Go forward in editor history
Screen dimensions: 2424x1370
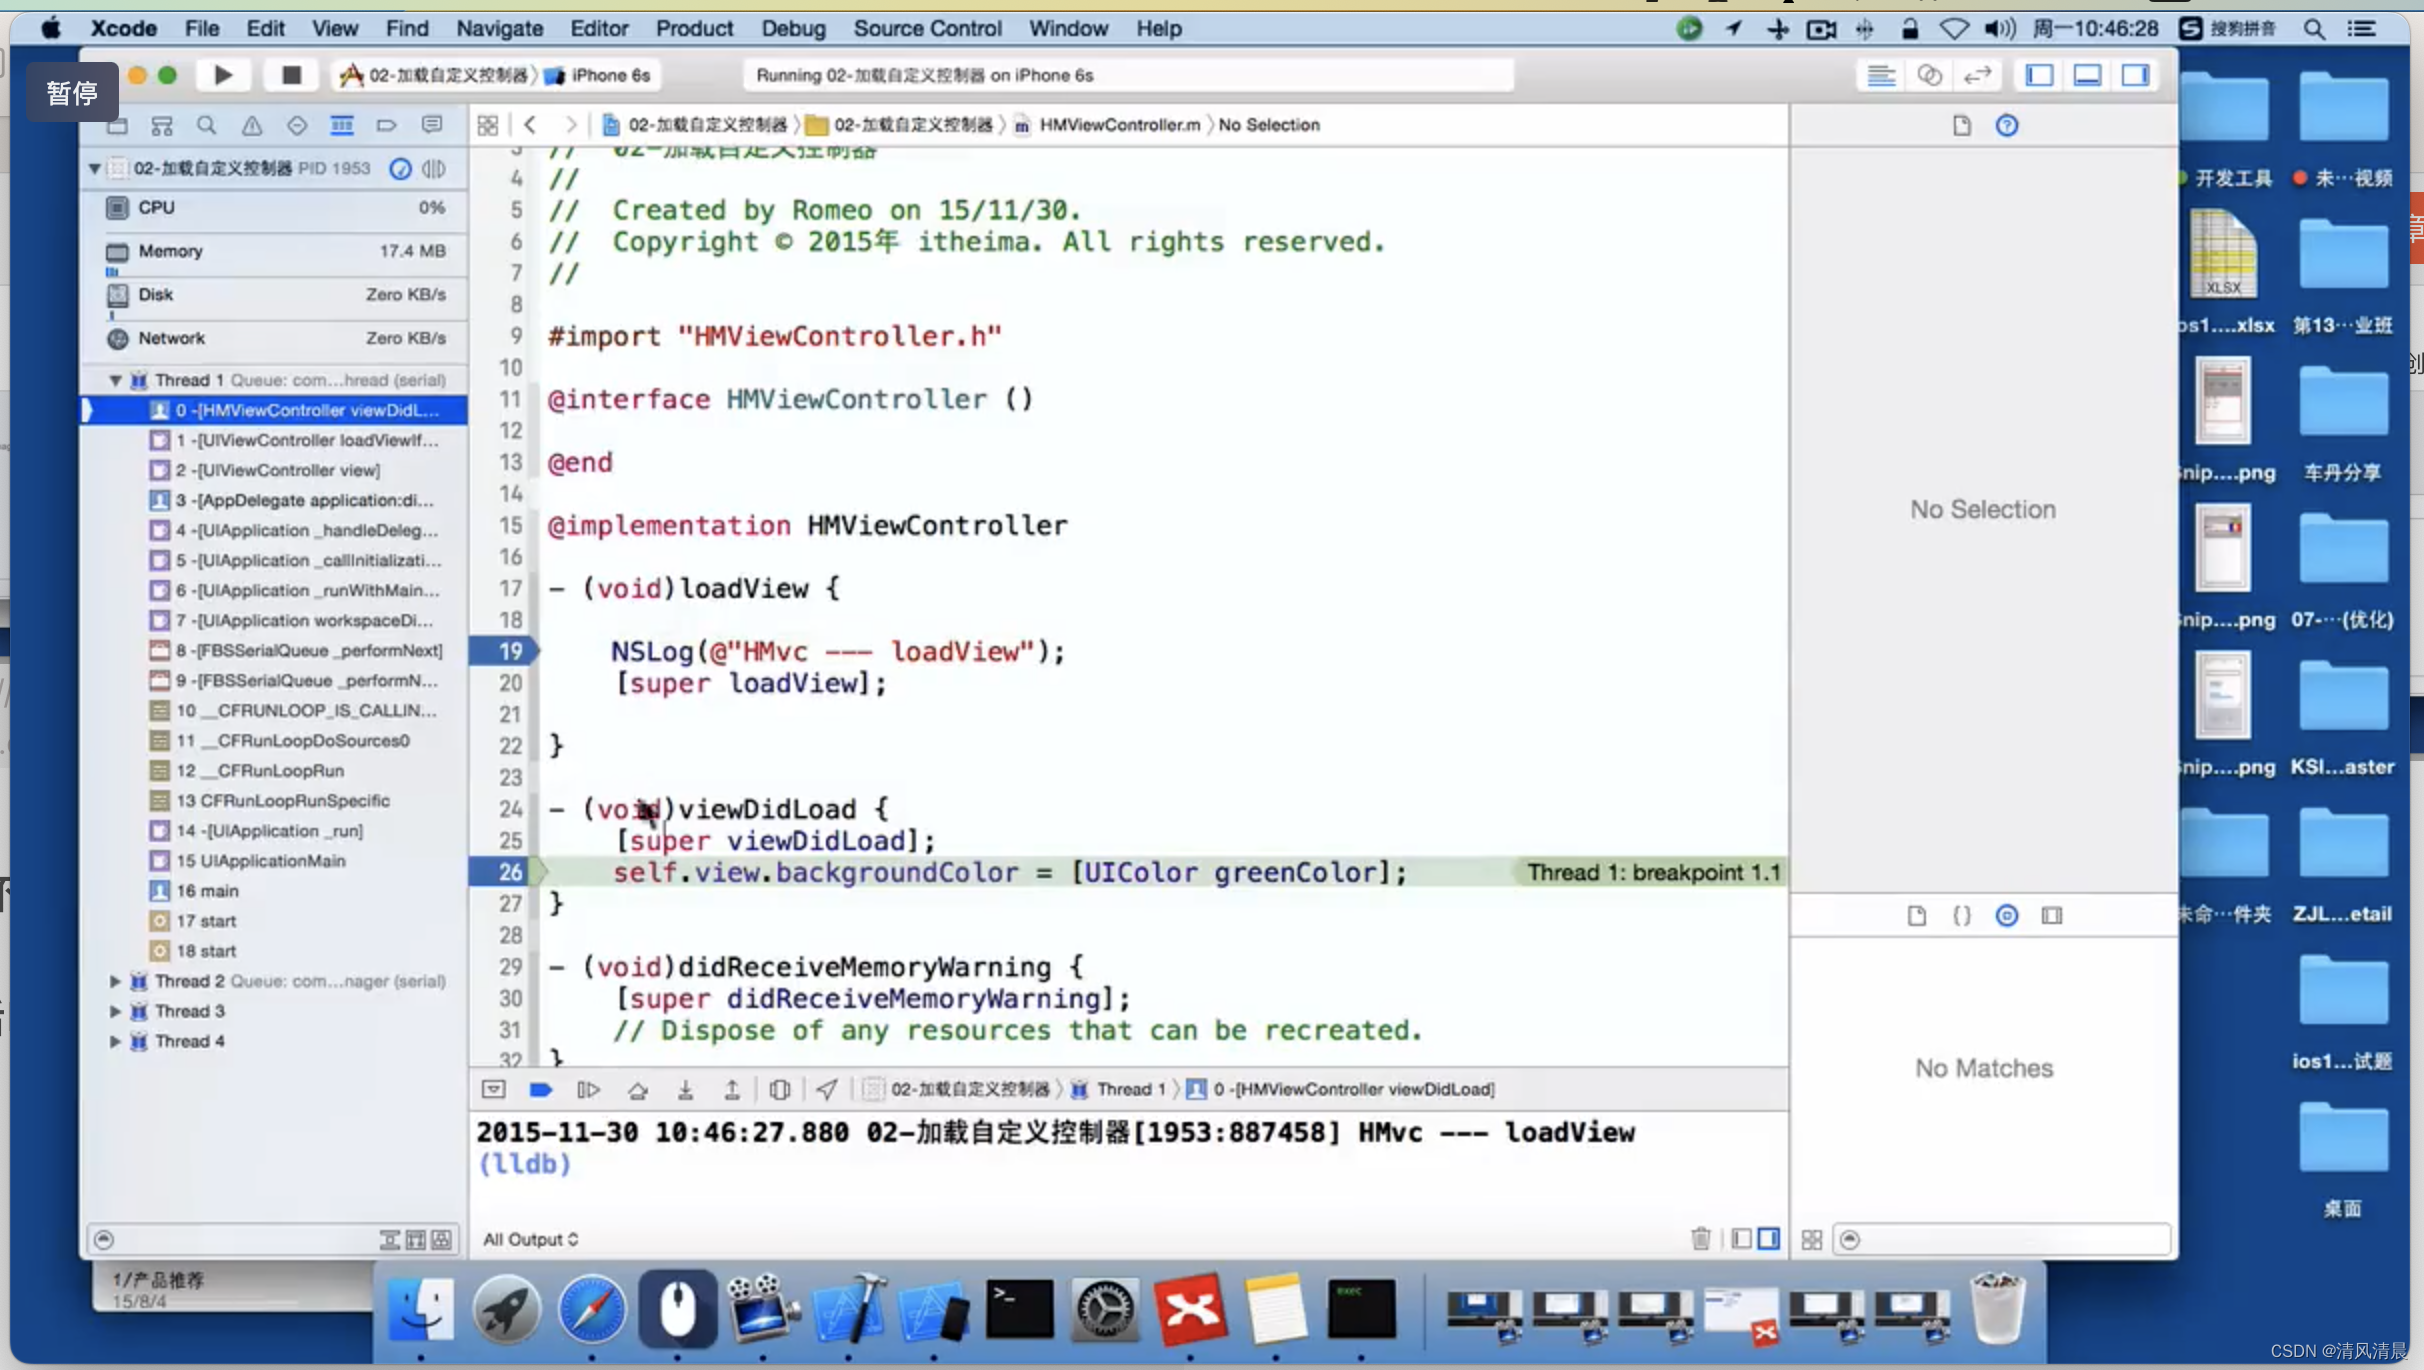click(571, 125)
